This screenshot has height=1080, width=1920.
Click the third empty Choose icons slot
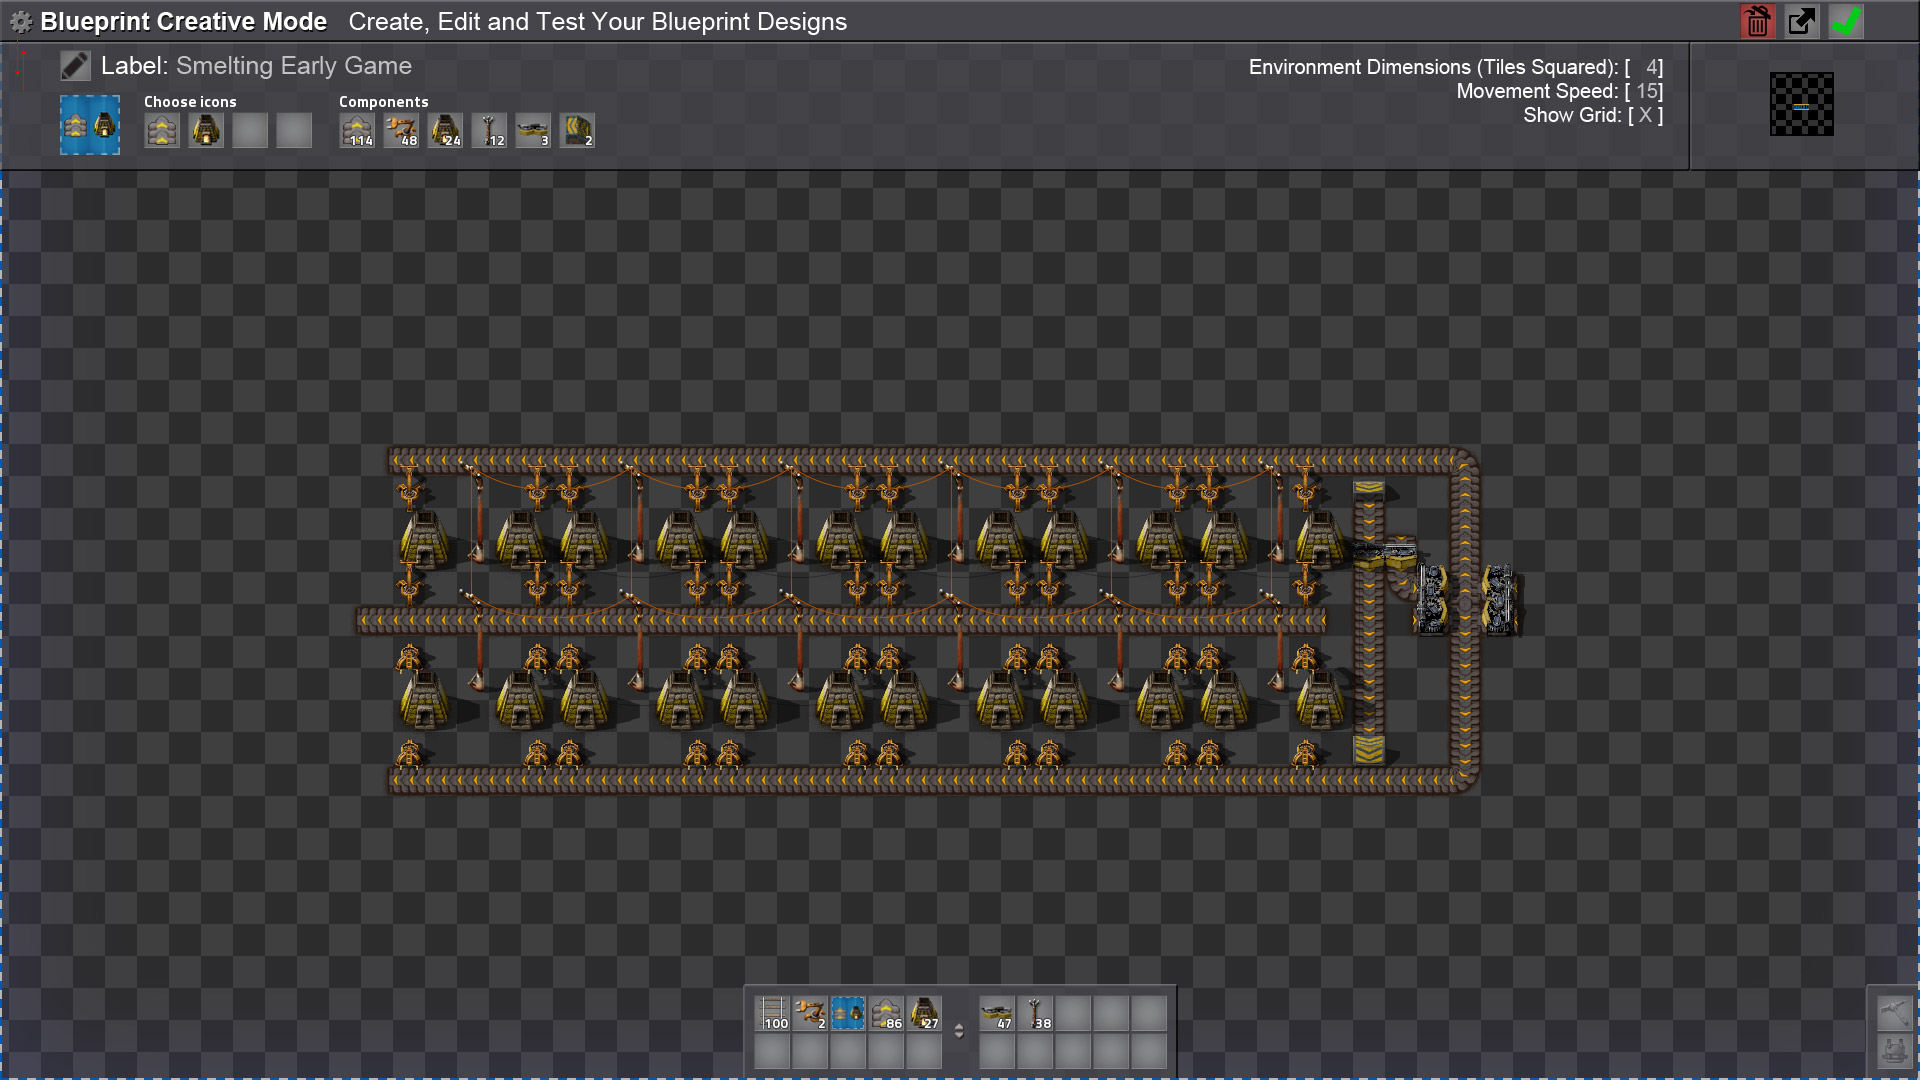coord(250,130)
